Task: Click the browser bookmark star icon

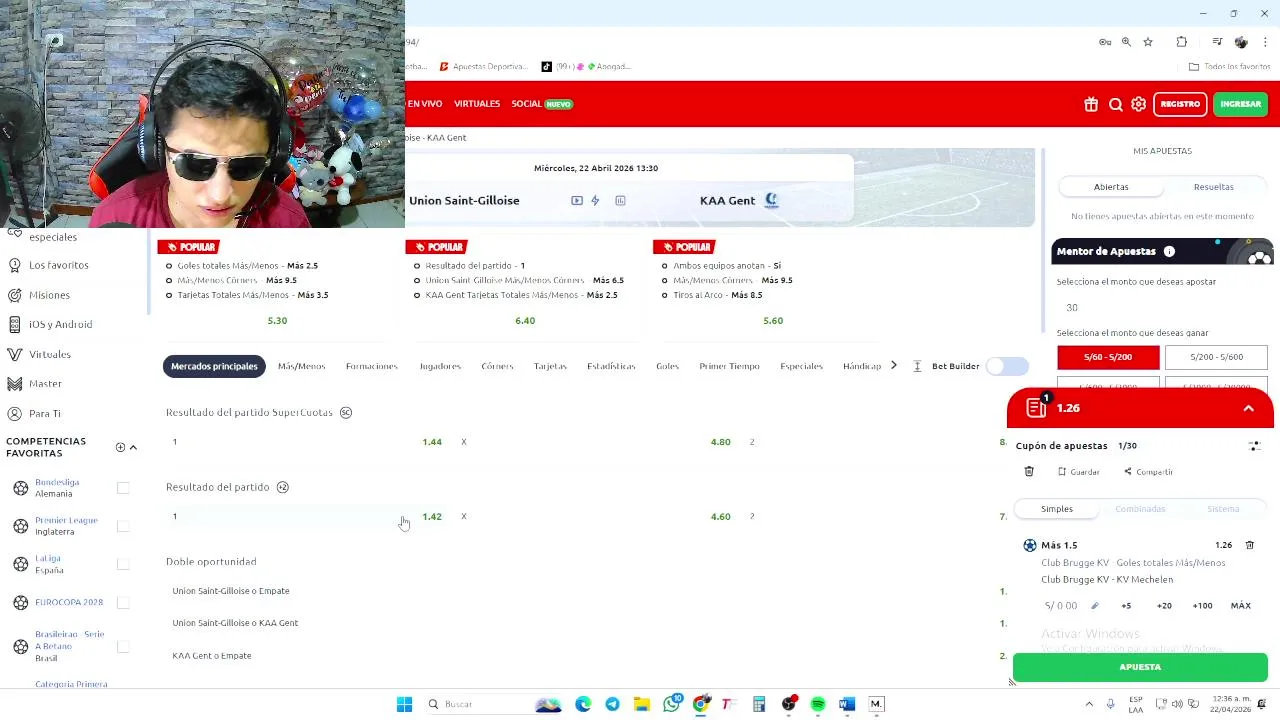Action: coord(1148,42)
